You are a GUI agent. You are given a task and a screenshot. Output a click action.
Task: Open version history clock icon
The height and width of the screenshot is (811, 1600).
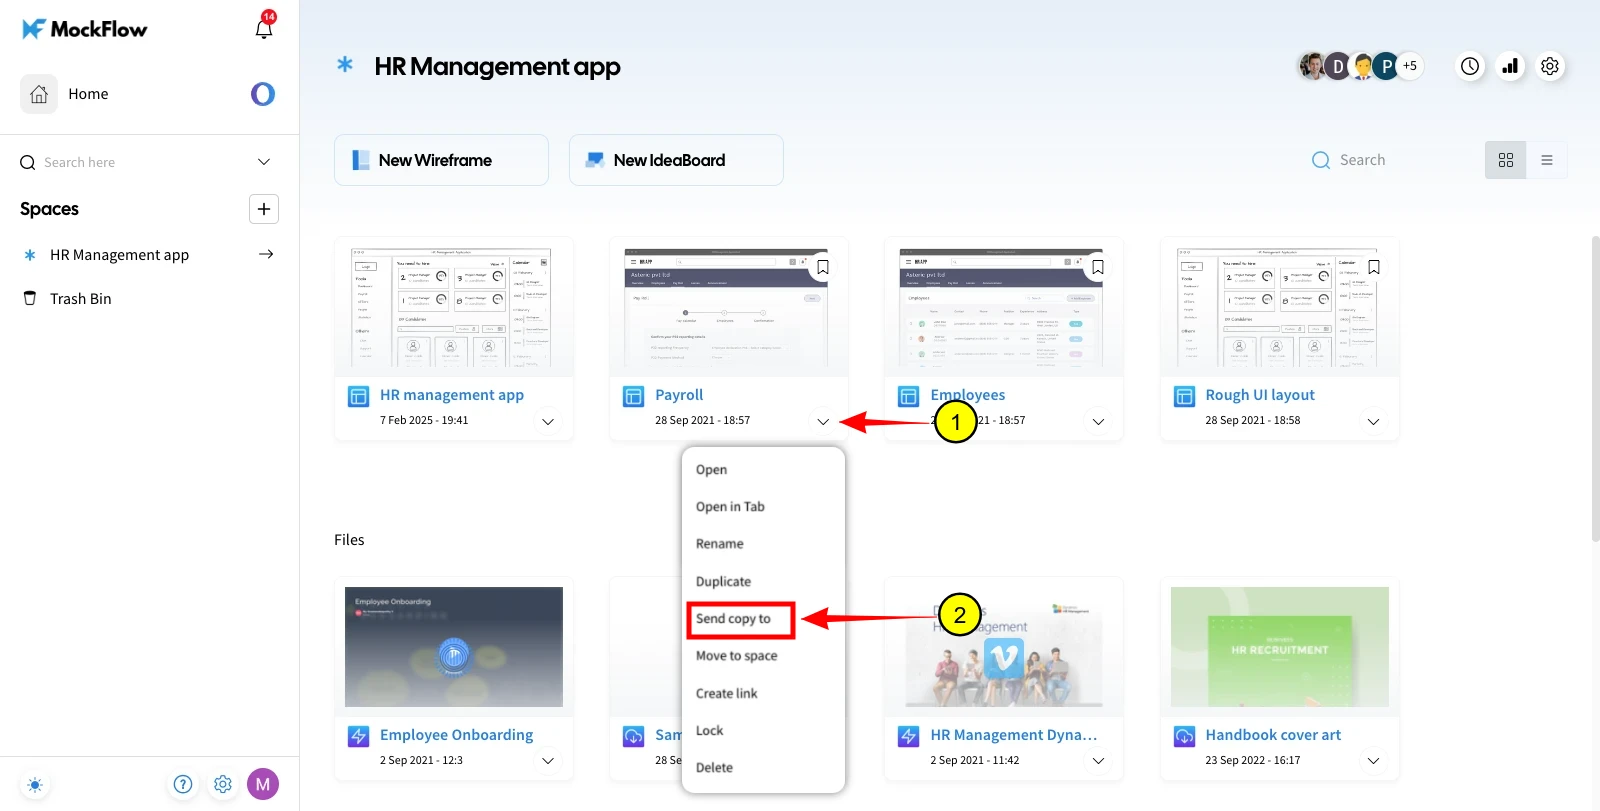pos(1470,66)
